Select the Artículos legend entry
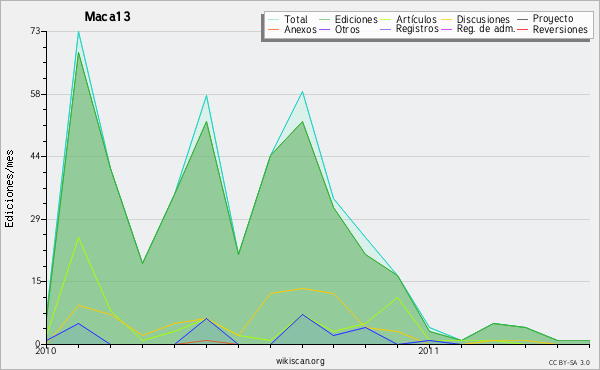Image resolution: width=600 pixels, height=370 pixels. [x=416, y=19]
